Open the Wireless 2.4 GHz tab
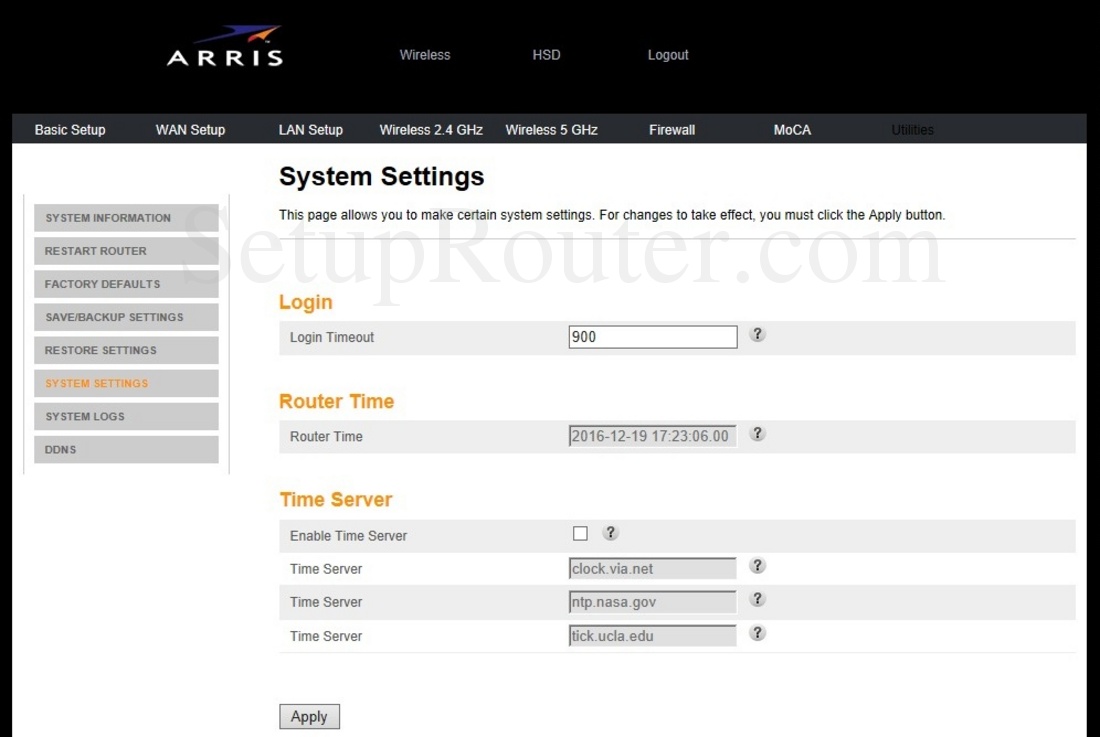The width and height of the screenshot is (1100, 737). (430, 129)
